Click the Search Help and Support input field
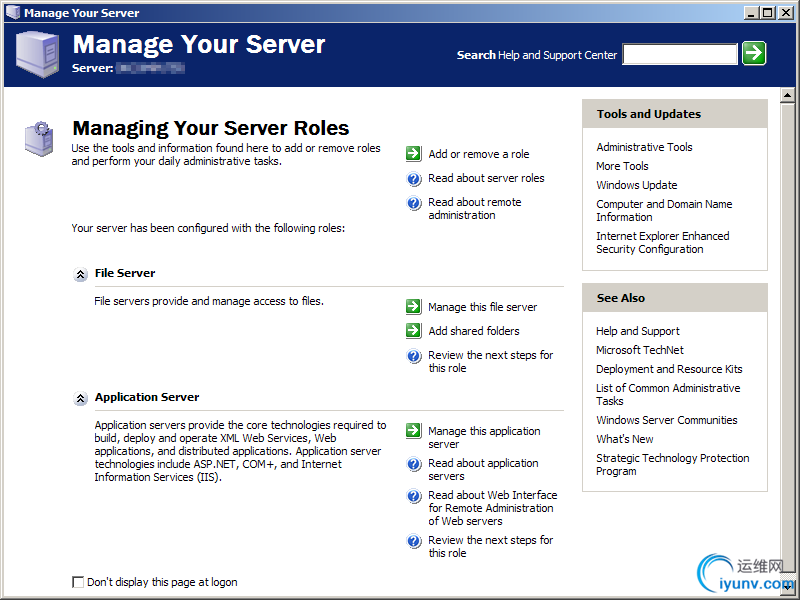This screenshot has width=800, height=600. pyautogui.click(x=680, y=54)
